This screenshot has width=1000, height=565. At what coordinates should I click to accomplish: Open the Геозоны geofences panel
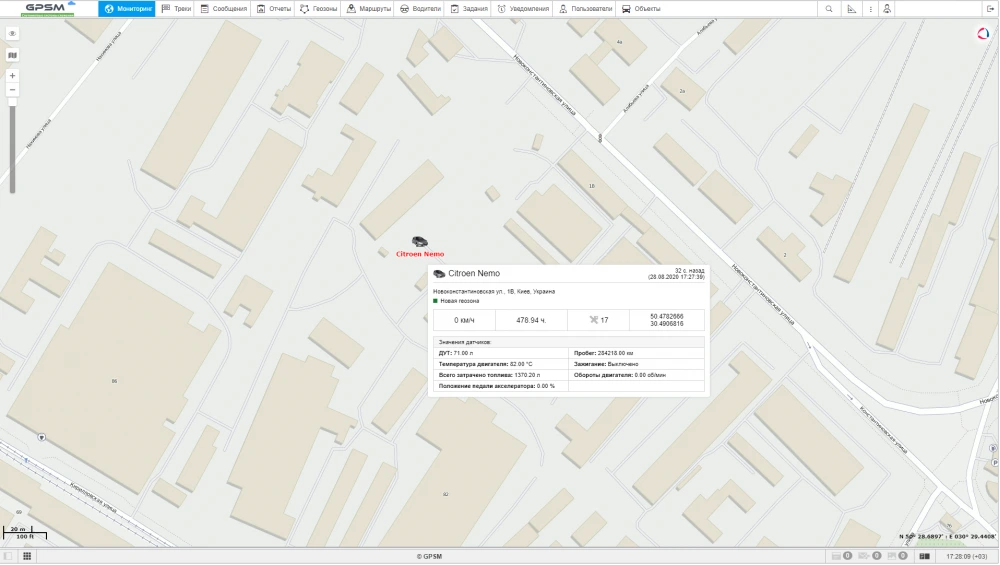(318, 8)
